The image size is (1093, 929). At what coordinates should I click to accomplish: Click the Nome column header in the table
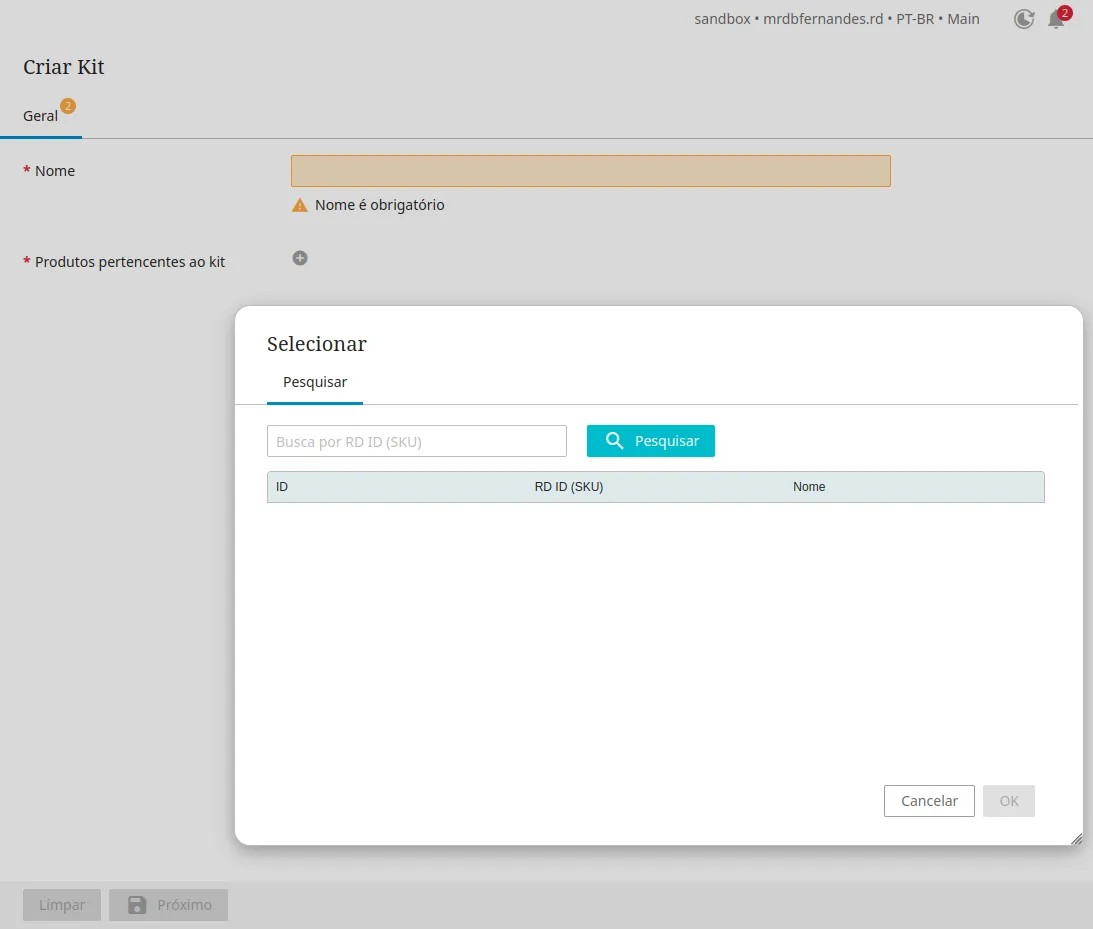(x=809, y=487)
